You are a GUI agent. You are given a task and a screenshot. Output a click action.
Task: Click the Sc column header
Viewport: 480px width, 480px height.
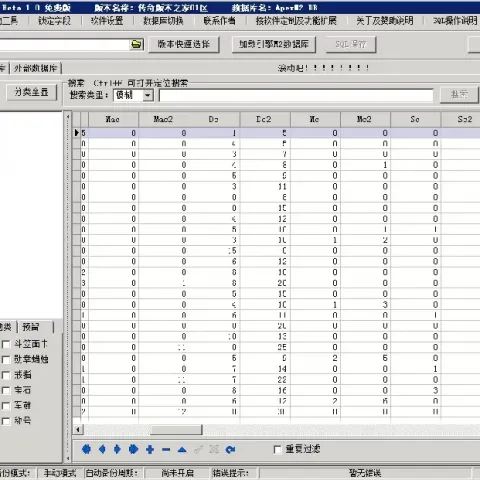point(415,119)
